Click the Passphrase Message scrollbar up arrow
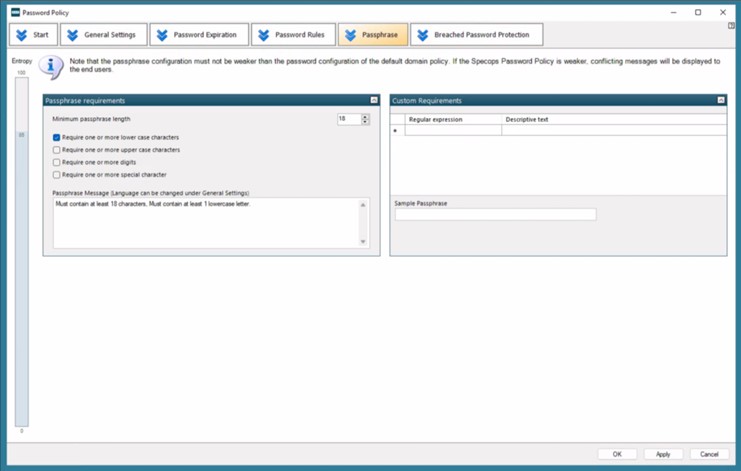 click(363, 205)
